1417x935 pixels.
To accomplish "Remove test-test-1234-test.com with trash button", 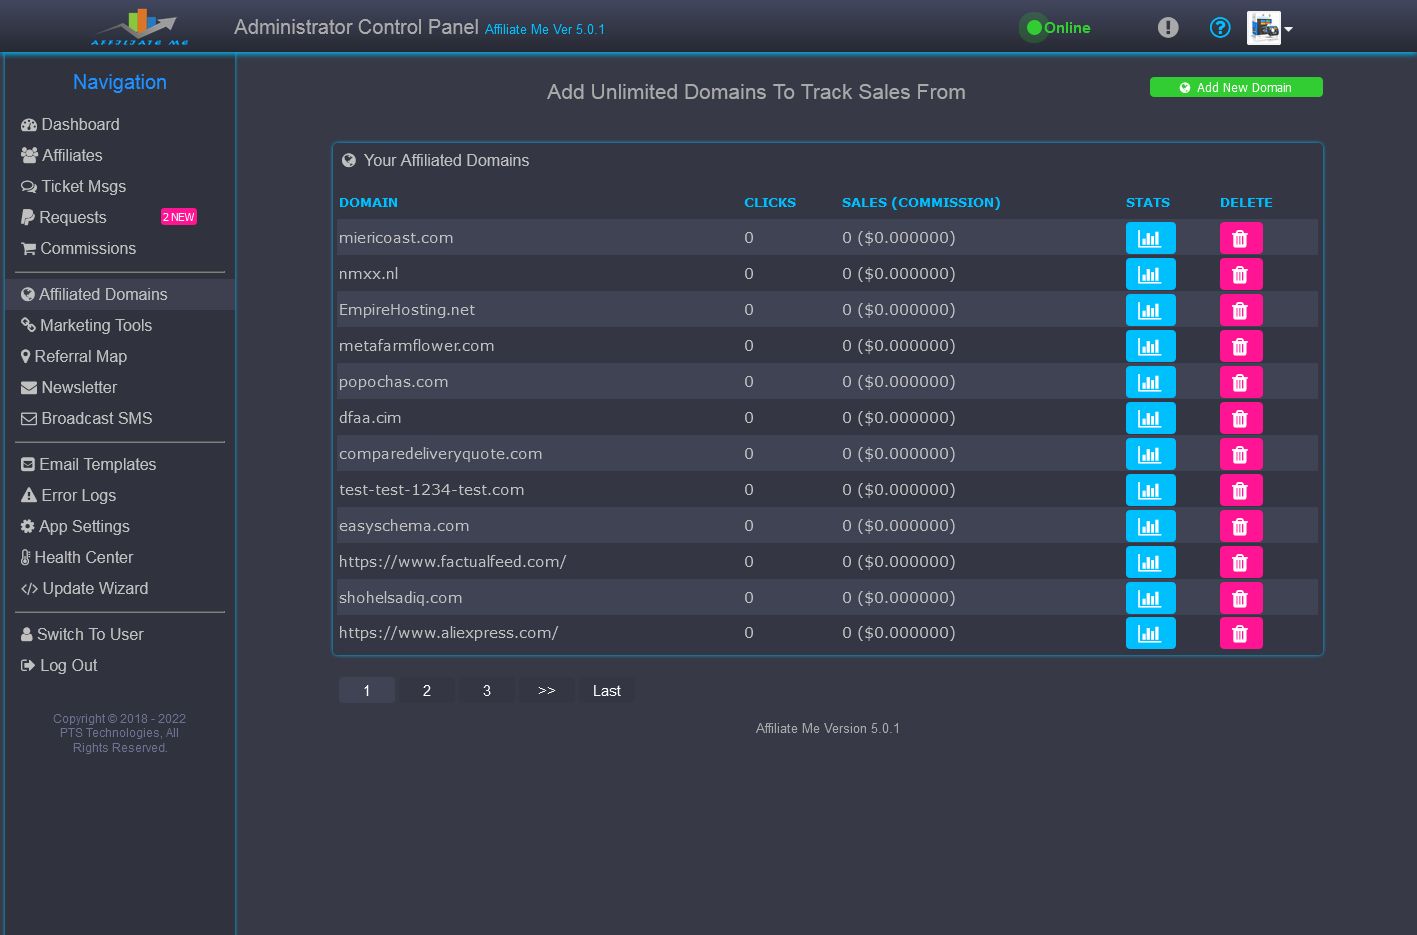I will (x=1240, y=490).
